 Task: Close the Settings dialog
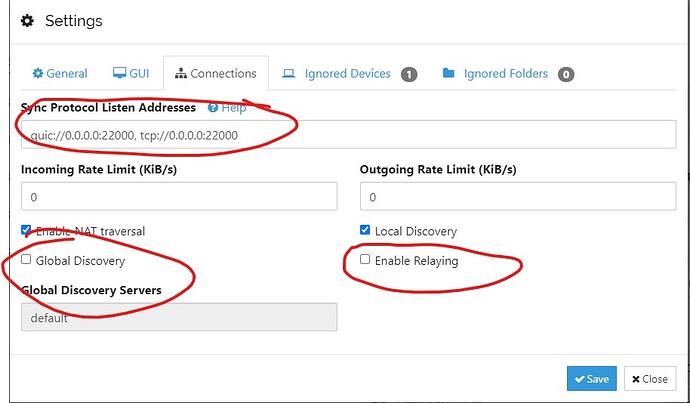click(650, 378)
